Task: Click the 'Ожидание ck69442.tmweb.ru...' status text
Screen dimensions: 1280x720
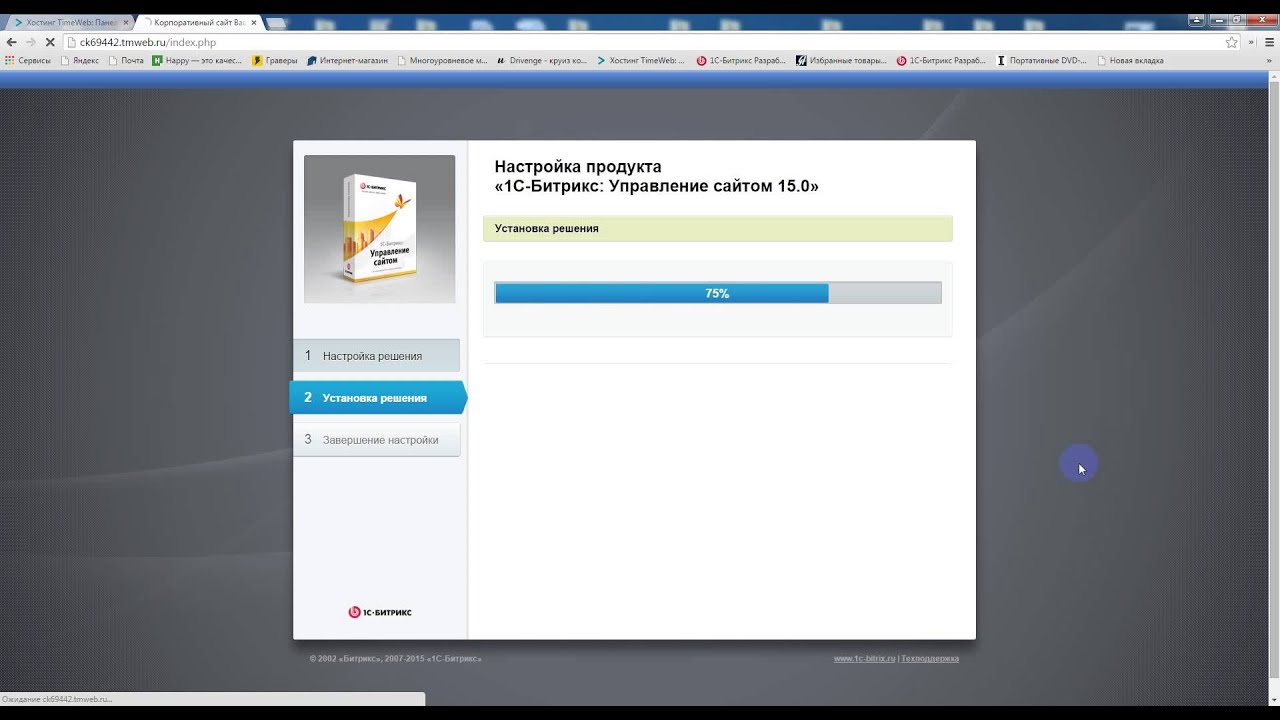Action: 57,699
